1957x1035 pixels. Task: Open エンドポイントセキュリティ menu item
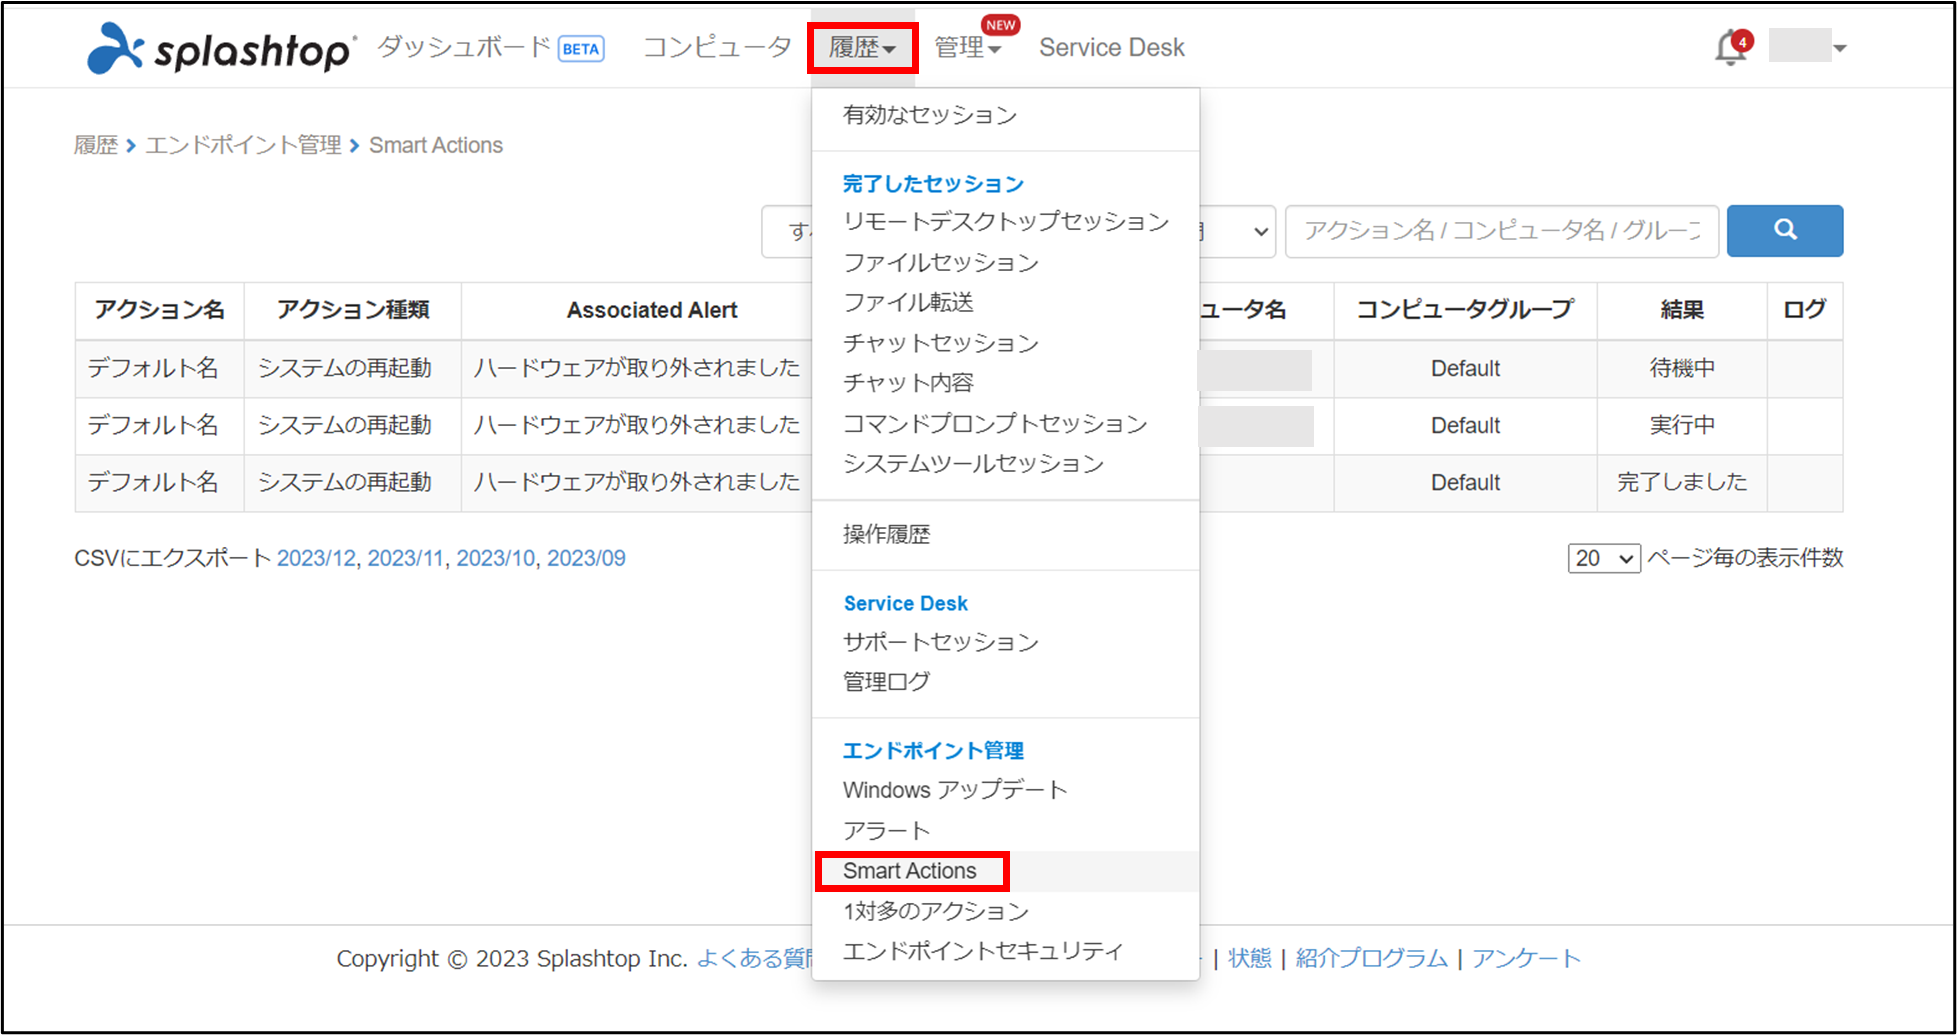coord(983,951)
